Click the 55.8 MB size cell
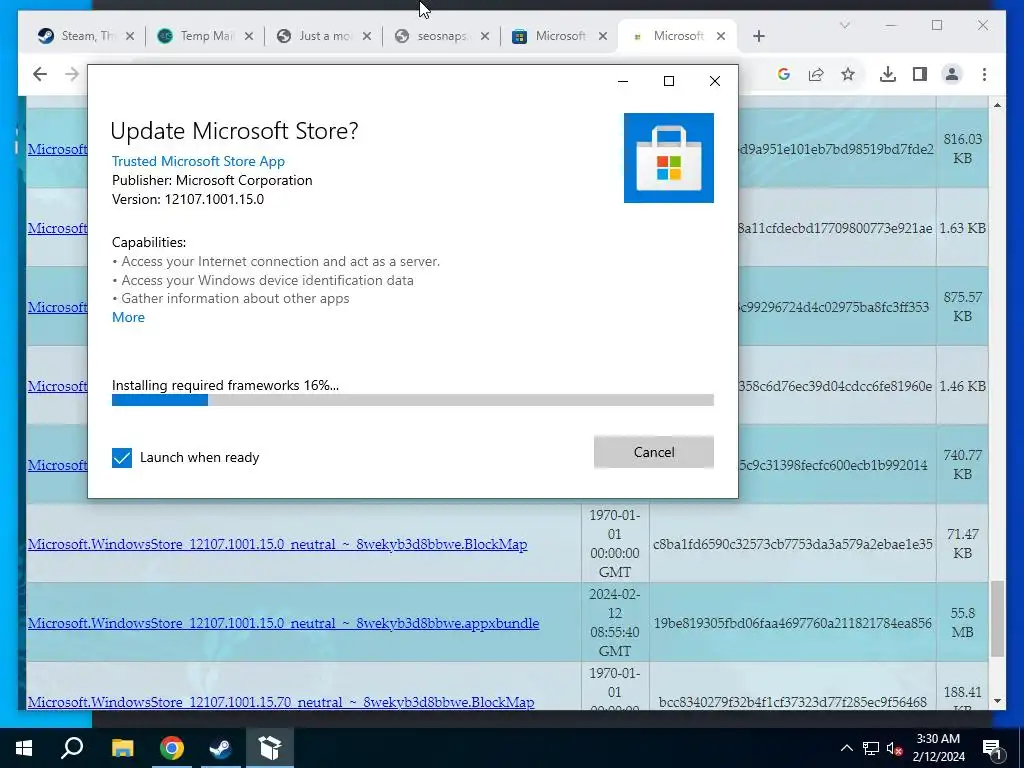 (x=963, y=622)
